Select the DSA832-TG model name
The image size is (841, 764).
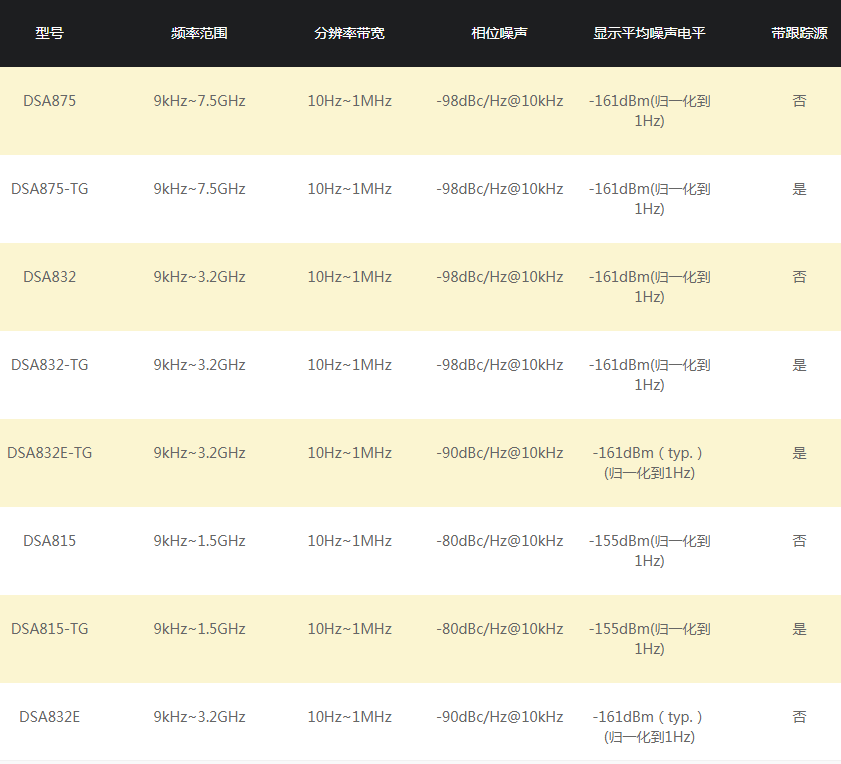click(x=49, y=365)
